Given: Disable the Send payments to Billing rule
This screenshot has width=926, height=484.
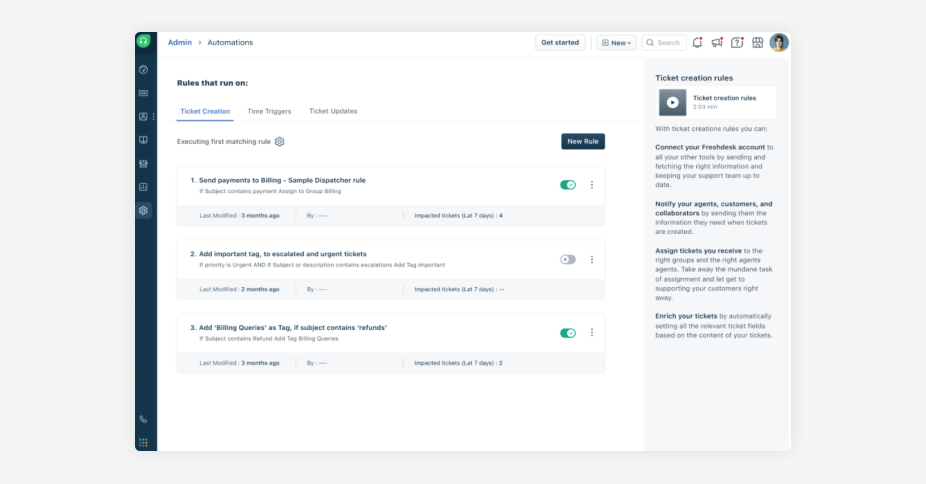Looking at the screenshot, I should click(x=568, y=185).
